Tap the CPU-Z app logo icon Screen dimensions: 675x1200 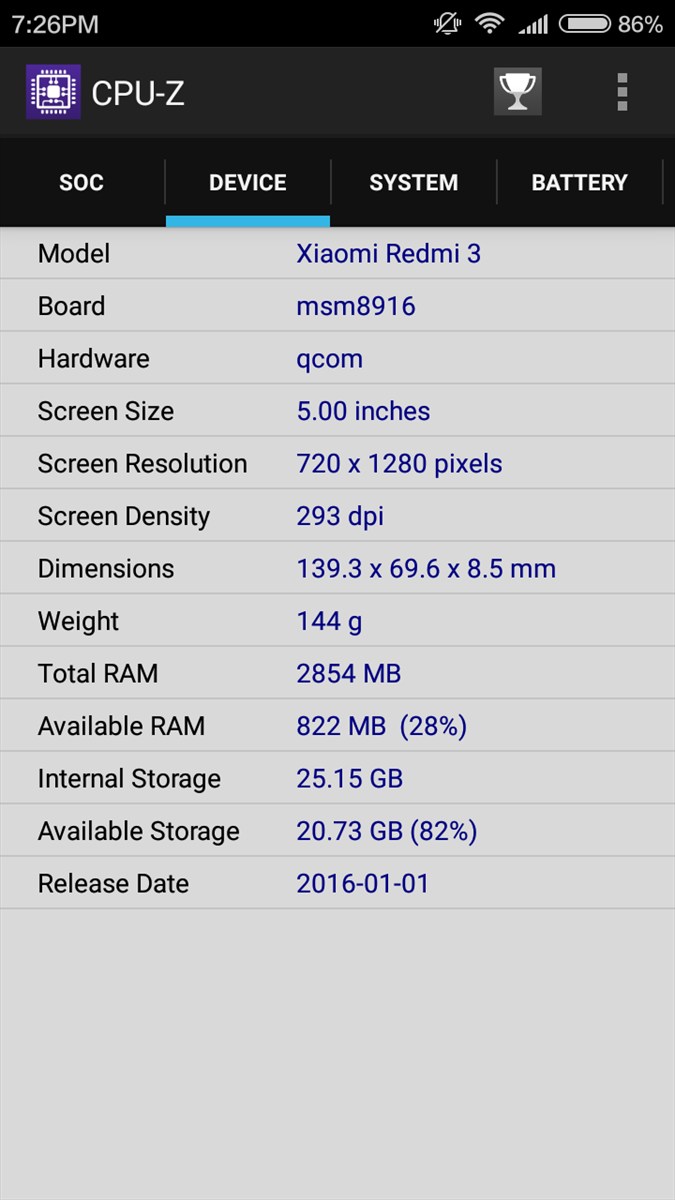tap(52, 92)
